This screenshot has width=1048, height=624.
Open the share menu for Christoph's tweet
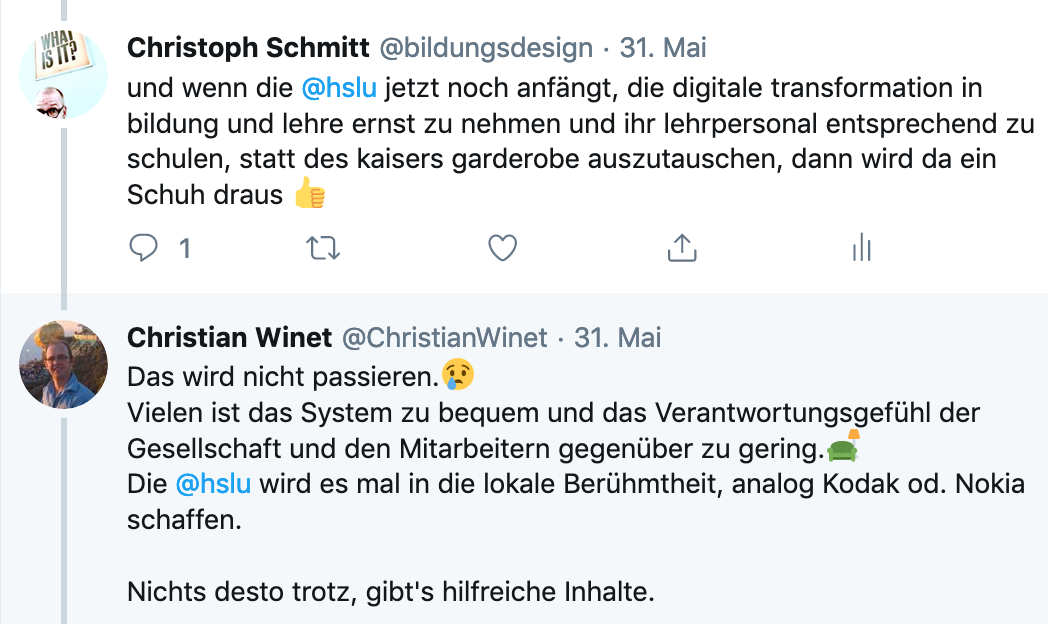pos(681,248)
